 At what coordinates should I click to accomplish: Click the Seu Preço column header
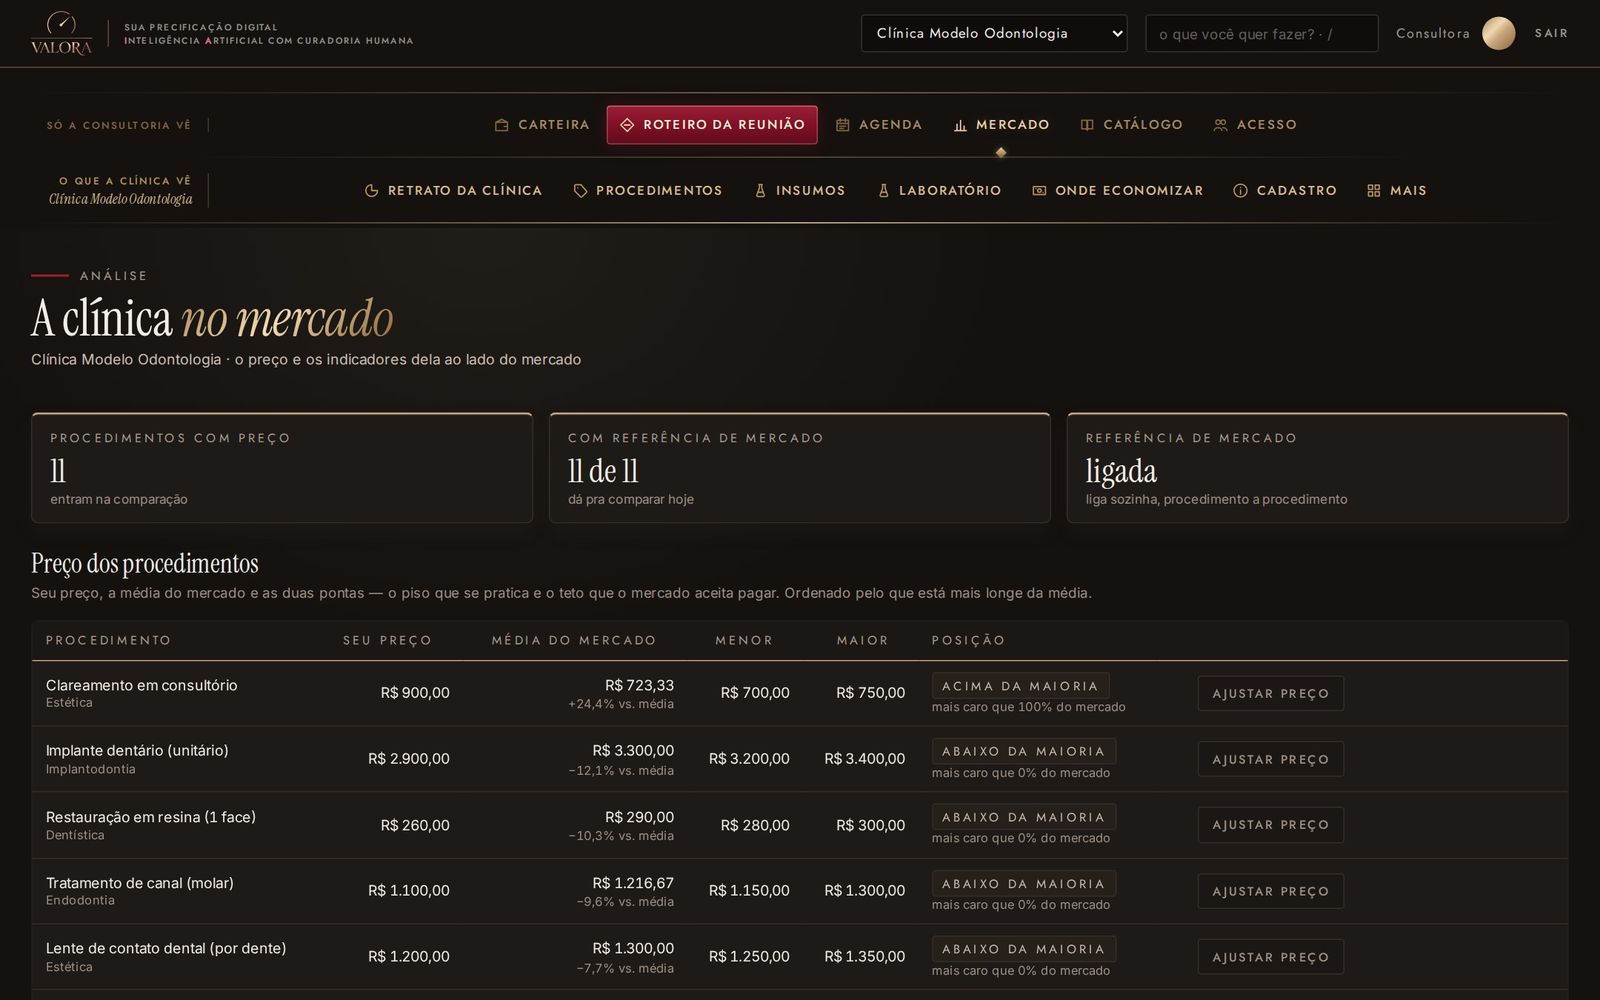tap(388, 640)
